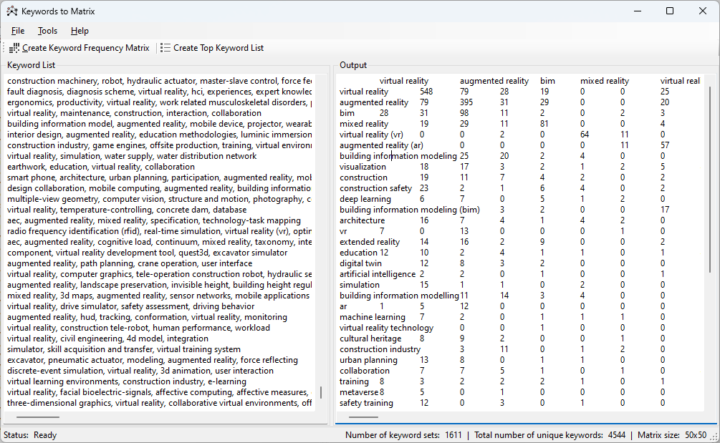Click the 'component, virtual reality development tool' line
Image resolution: width=720 pixels, height=443 pixels.
[x=147, y=252]
